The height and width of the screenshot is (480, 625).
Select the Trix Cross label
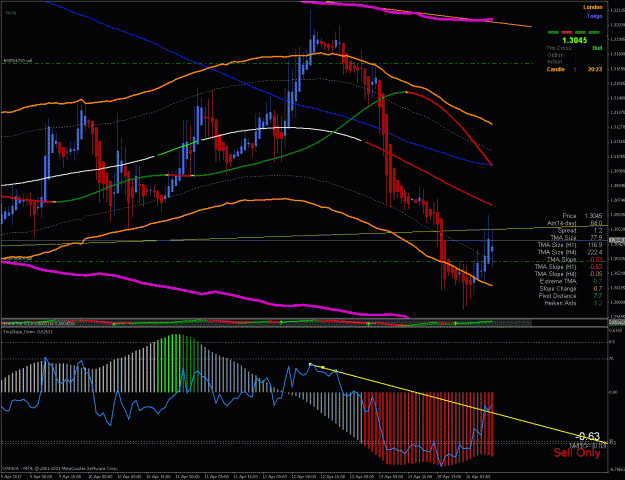coord(558,48)
